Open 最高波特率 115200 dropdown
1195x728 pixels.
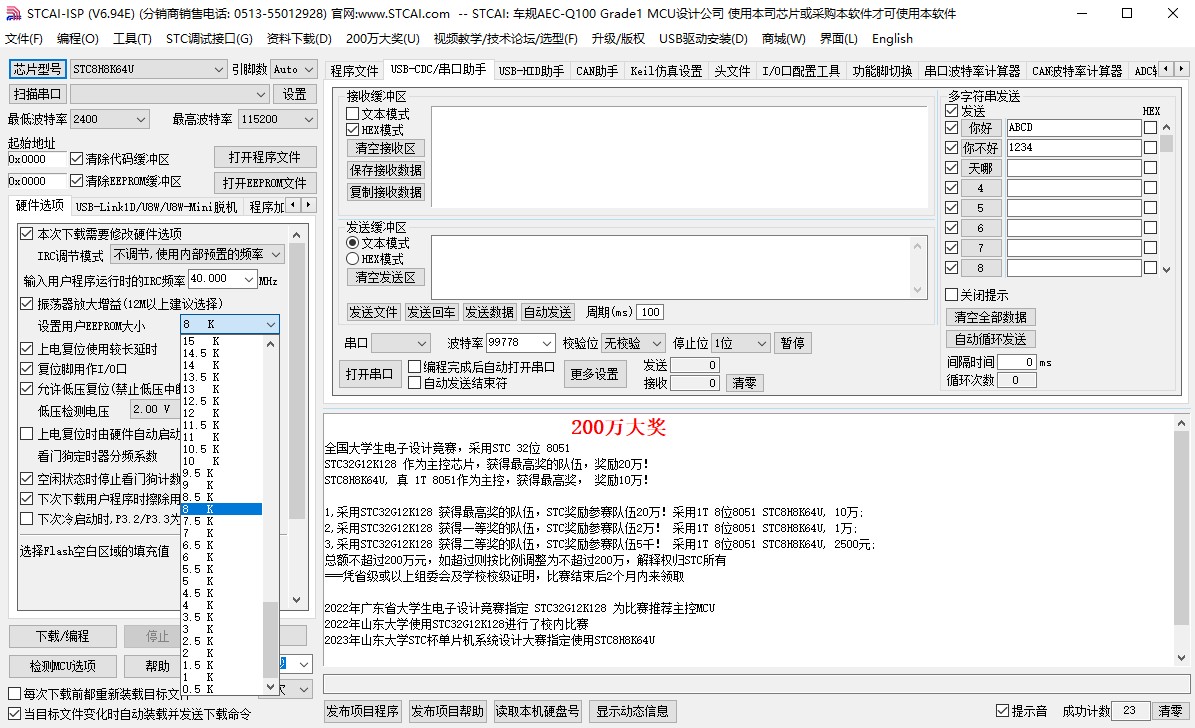[277, 119]
